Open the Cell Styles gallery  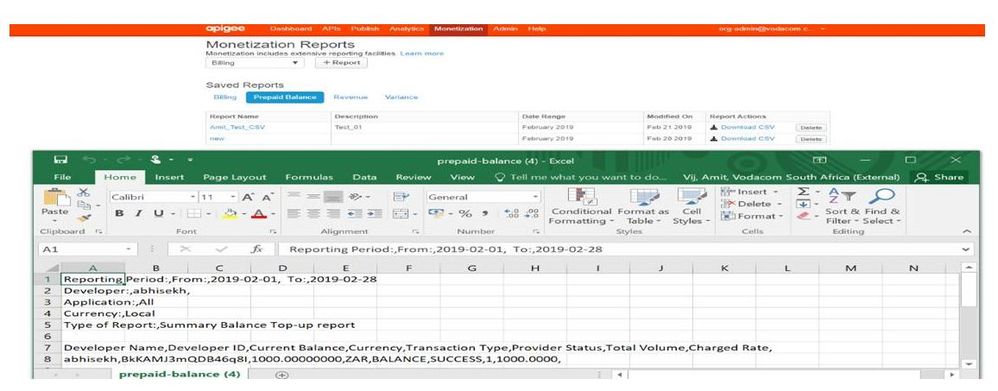691,206
